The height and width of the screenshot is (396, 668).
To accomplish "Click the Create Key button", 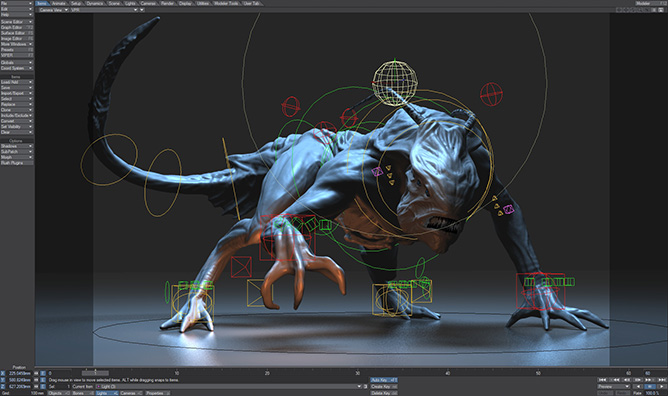I will (x=384, y=387).
